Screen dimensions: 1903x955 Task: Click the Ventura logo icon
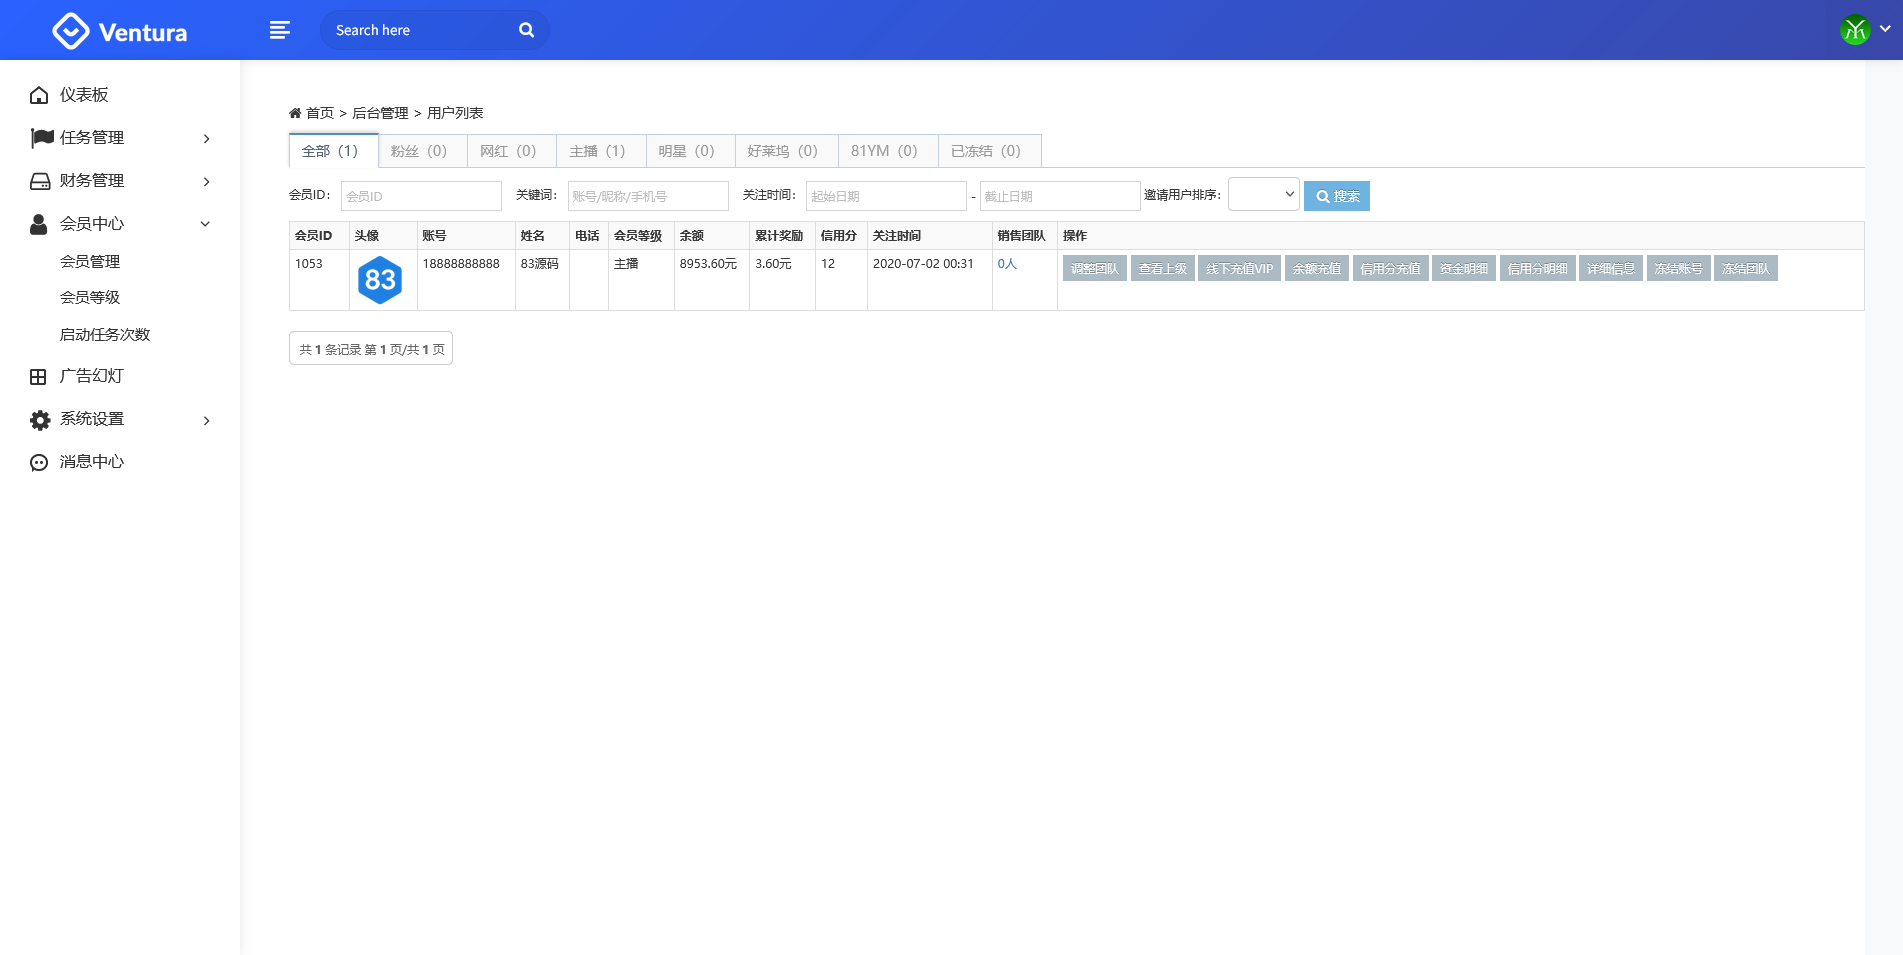point(70,31)
